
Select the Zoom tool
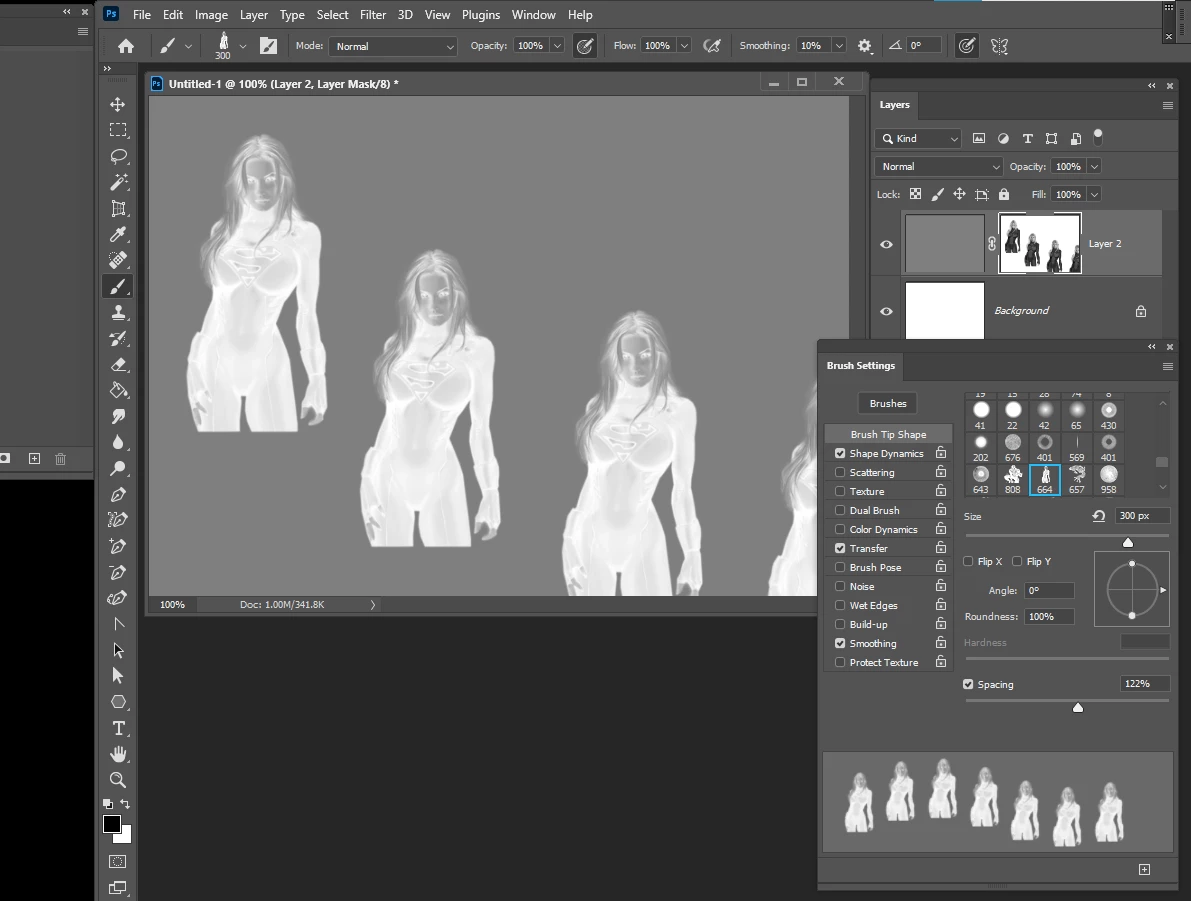[118, 780]
